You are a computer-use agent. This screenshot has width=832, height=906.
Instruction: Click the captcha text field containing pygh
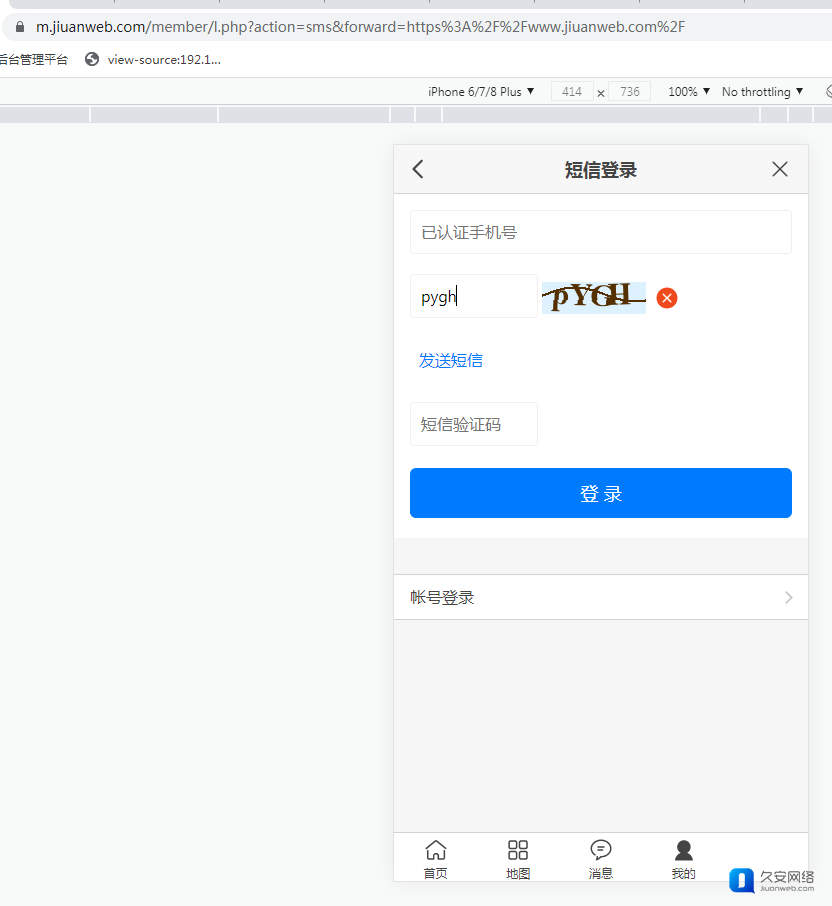point(474,296)
